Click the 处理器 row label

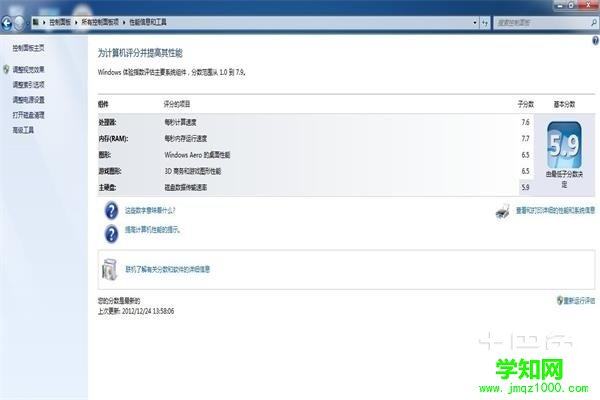point(107,122)
